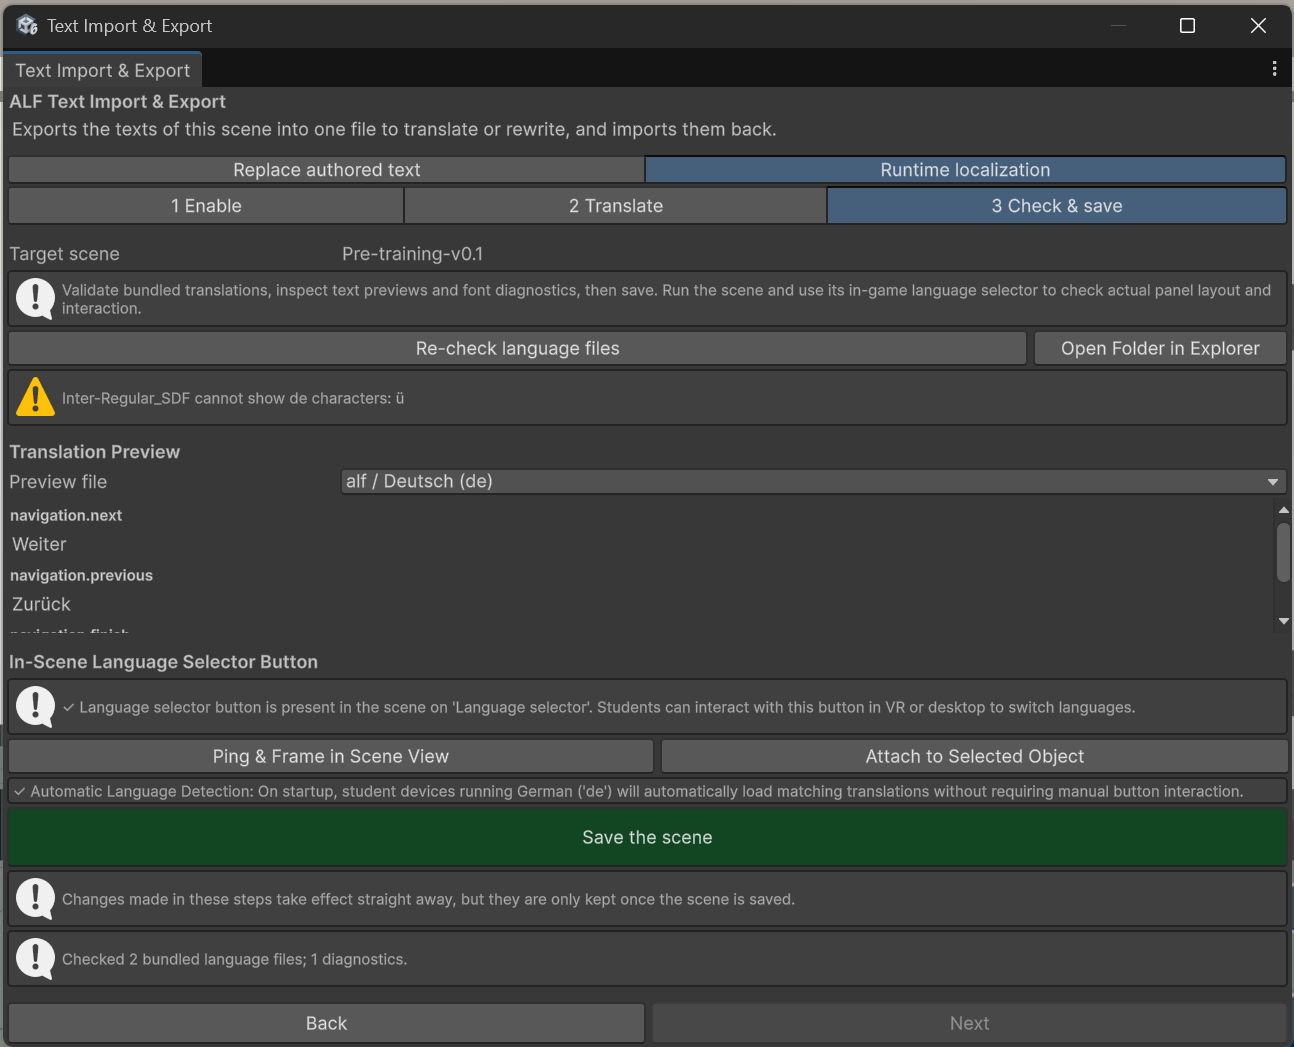
Task: Go to step 3 Check & save
Action: point(1057,206)
